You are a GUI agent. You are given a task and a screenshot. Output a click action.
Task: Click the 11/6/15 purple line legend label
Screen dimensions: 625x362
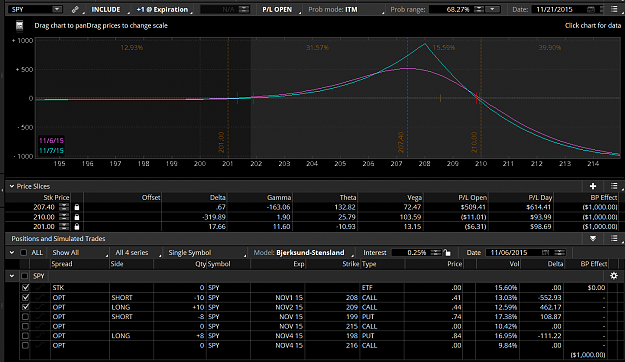point(51,141)
